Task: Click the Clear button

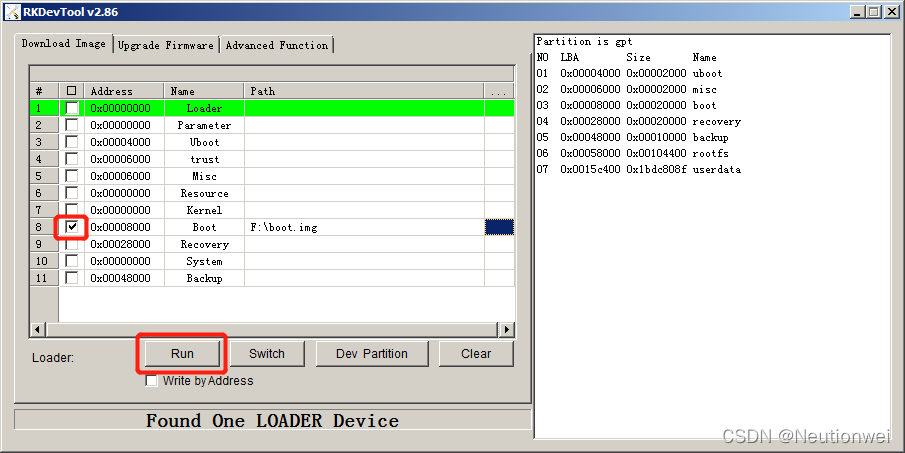Action: click(x=476, y=354)
